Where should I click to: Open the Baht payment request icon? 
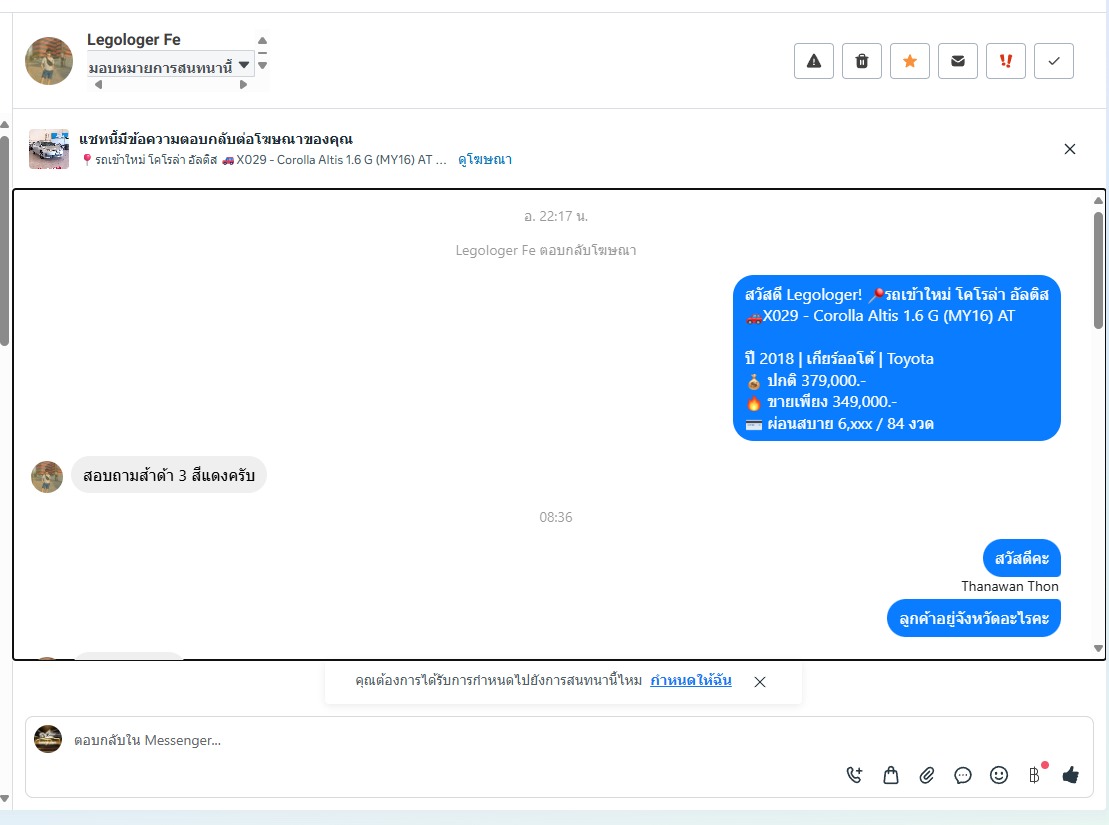point(1035,775)
